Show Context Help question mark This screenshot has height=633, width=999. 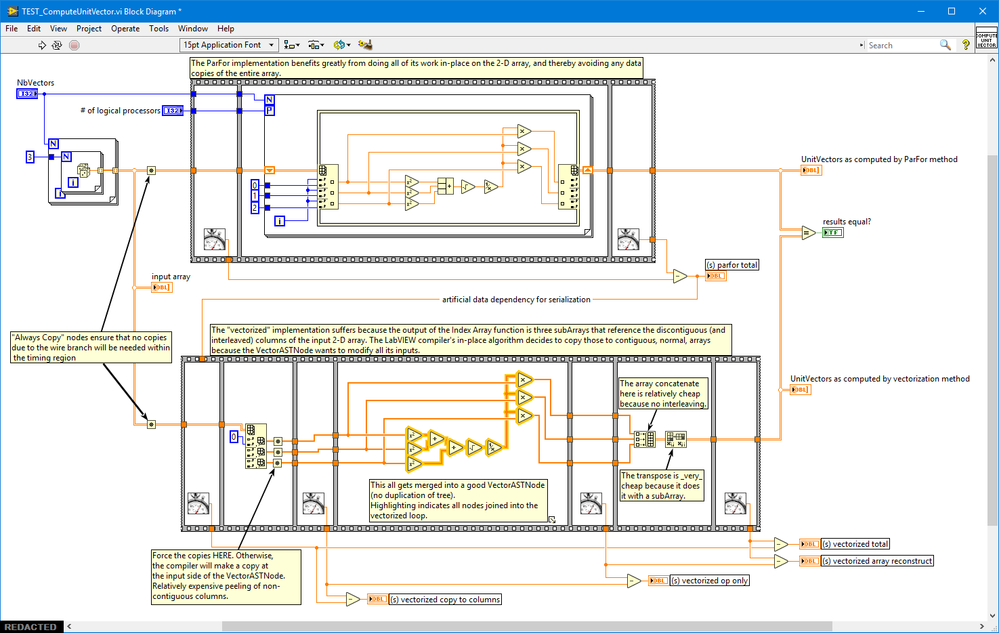[966, 45]
